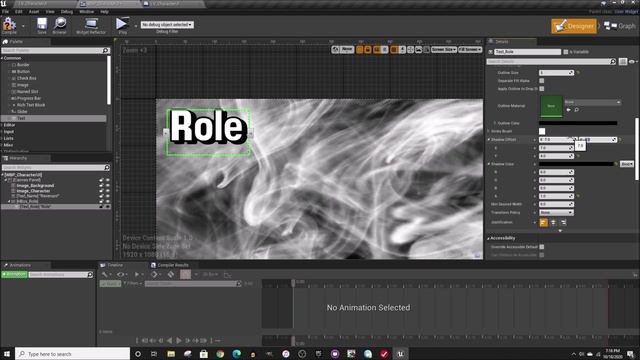Viewport: 640px width, 360px height.
Task: Open Details view options eye icon
Action: [x=632, y=62]
